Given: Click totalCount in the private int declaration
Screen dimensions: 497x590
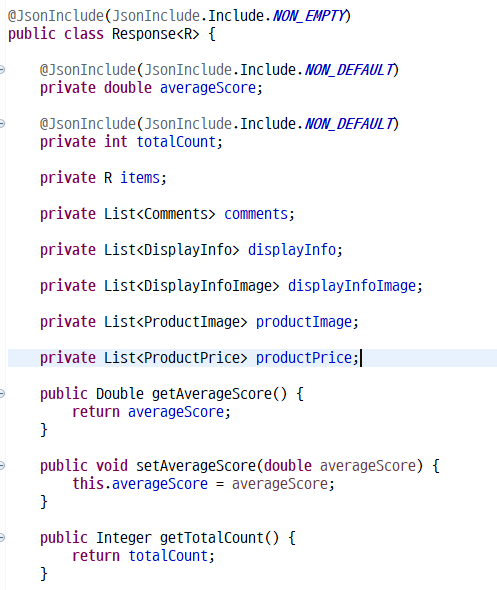Looking at the screenshot, I should click(x=176, y=142).
